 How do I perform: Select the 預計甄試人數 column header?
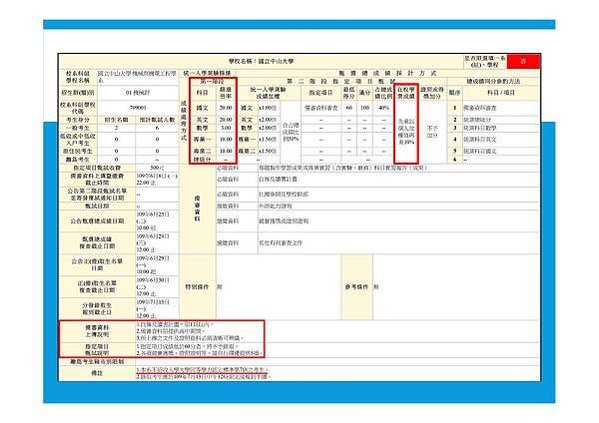click(x=157, y=120)
